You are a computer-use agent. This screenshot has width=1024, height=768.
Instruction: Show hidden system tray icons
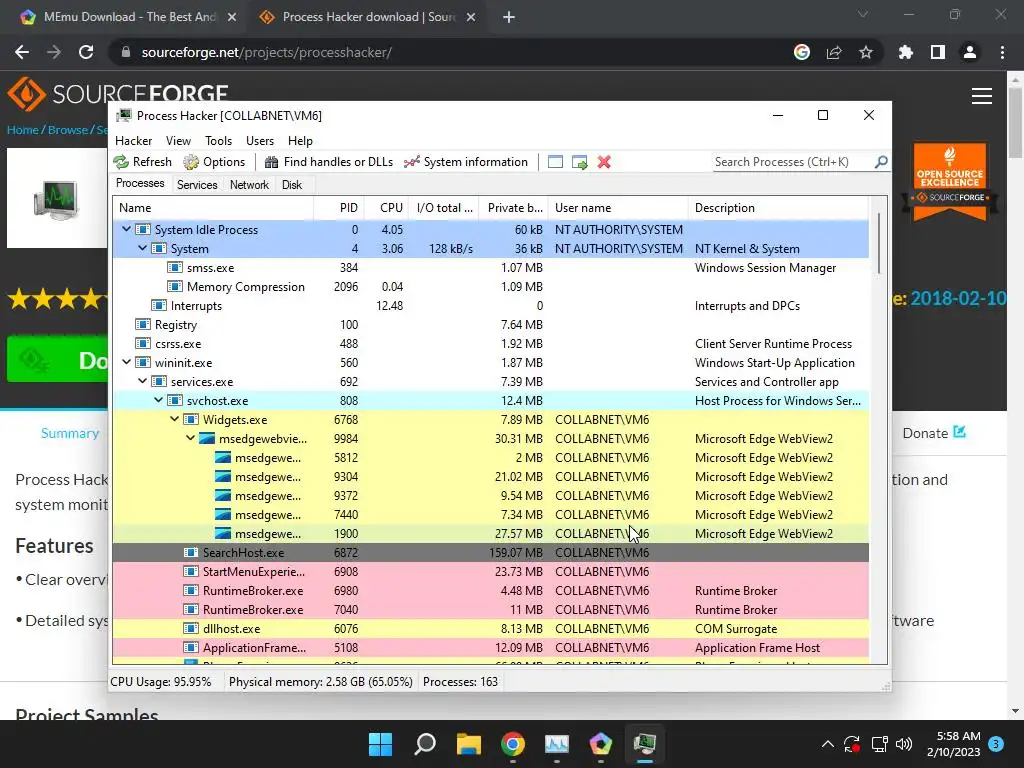point(827,744)
